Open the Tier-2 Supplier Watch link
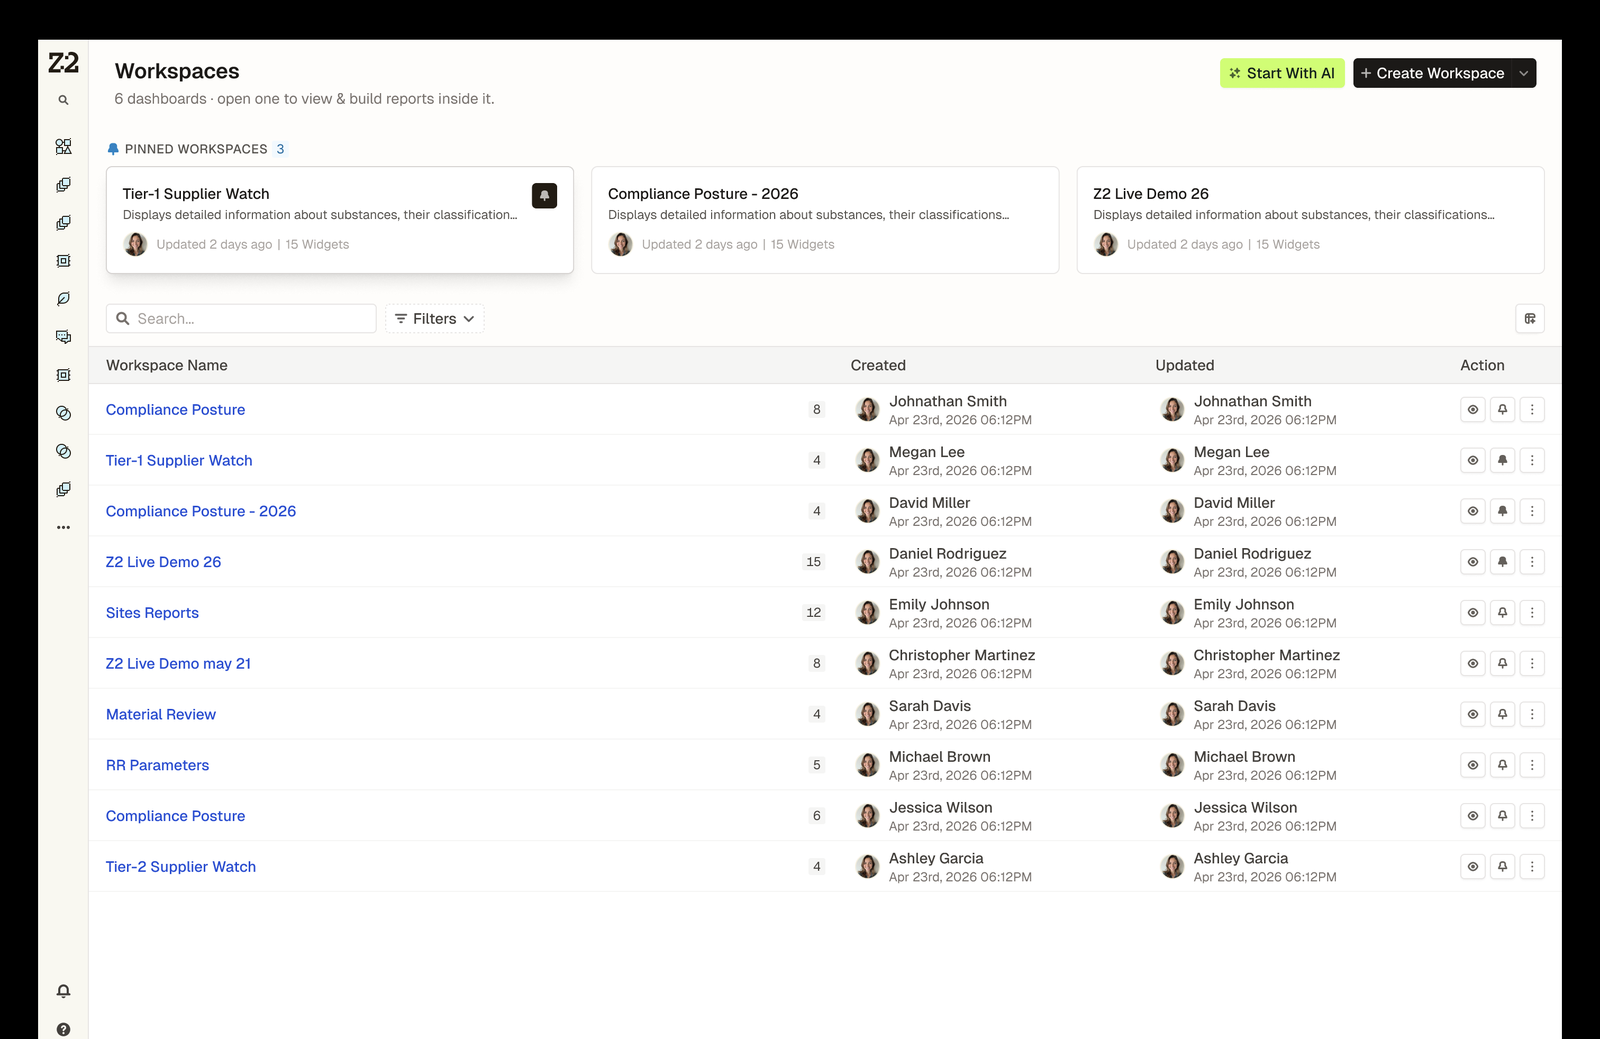1600x1039 pixels. point(181,867)
